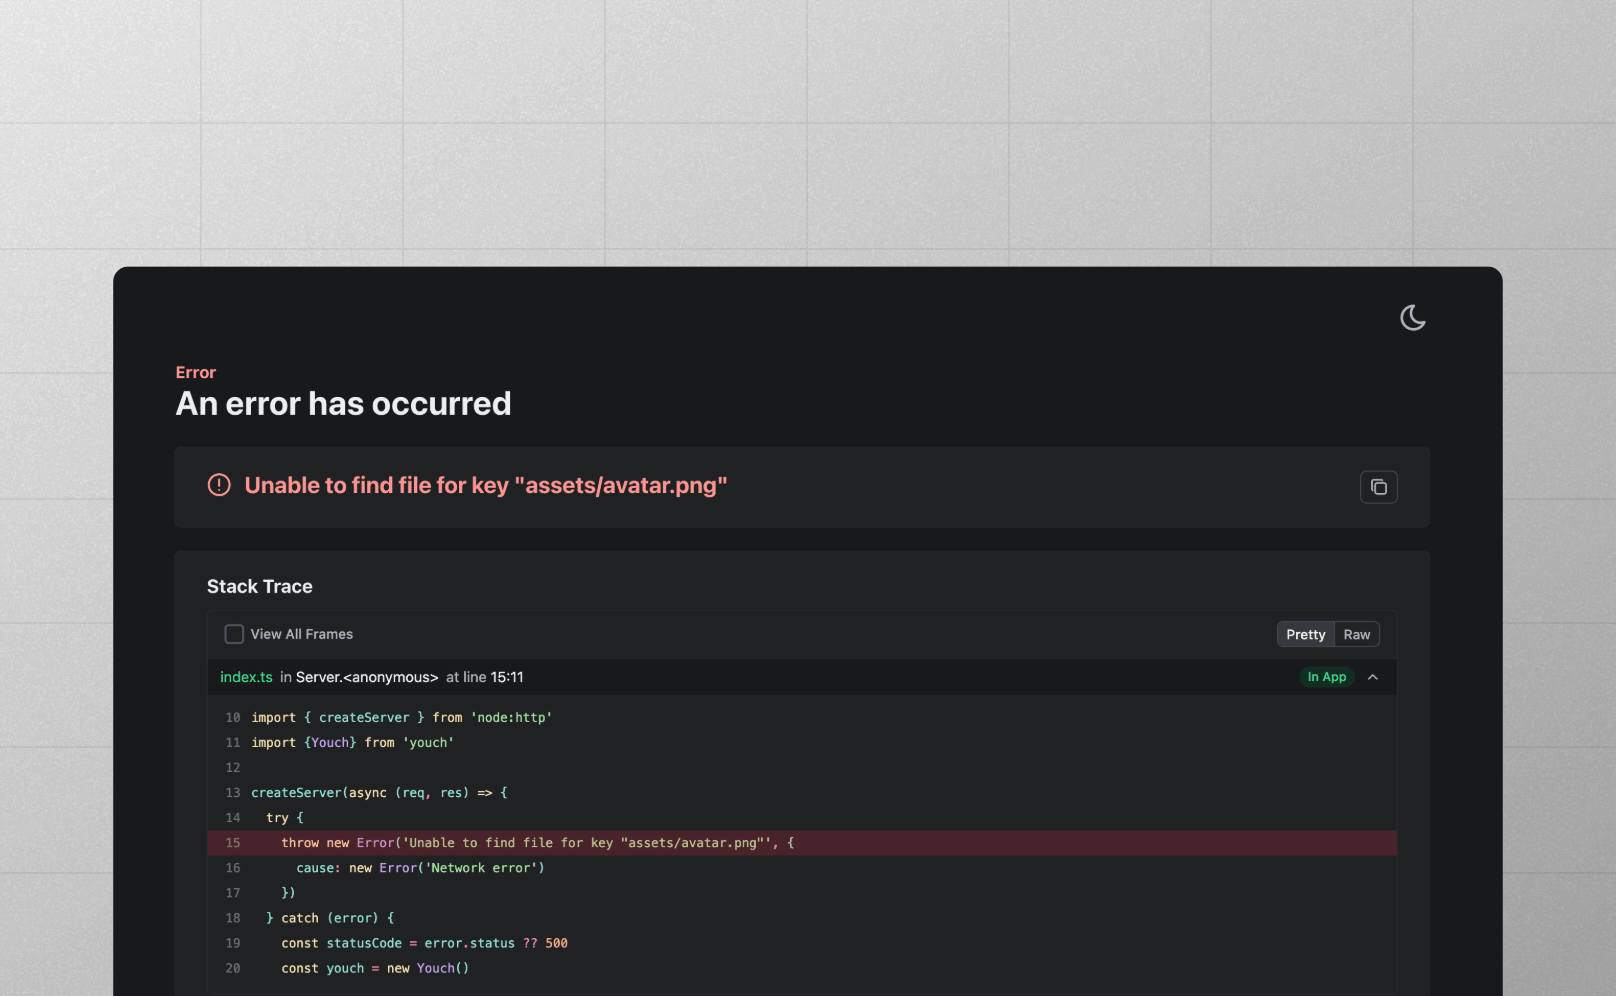1616x996 pixels.
Task: Enable the View All Frames checkbox
Action: point(234,634)
